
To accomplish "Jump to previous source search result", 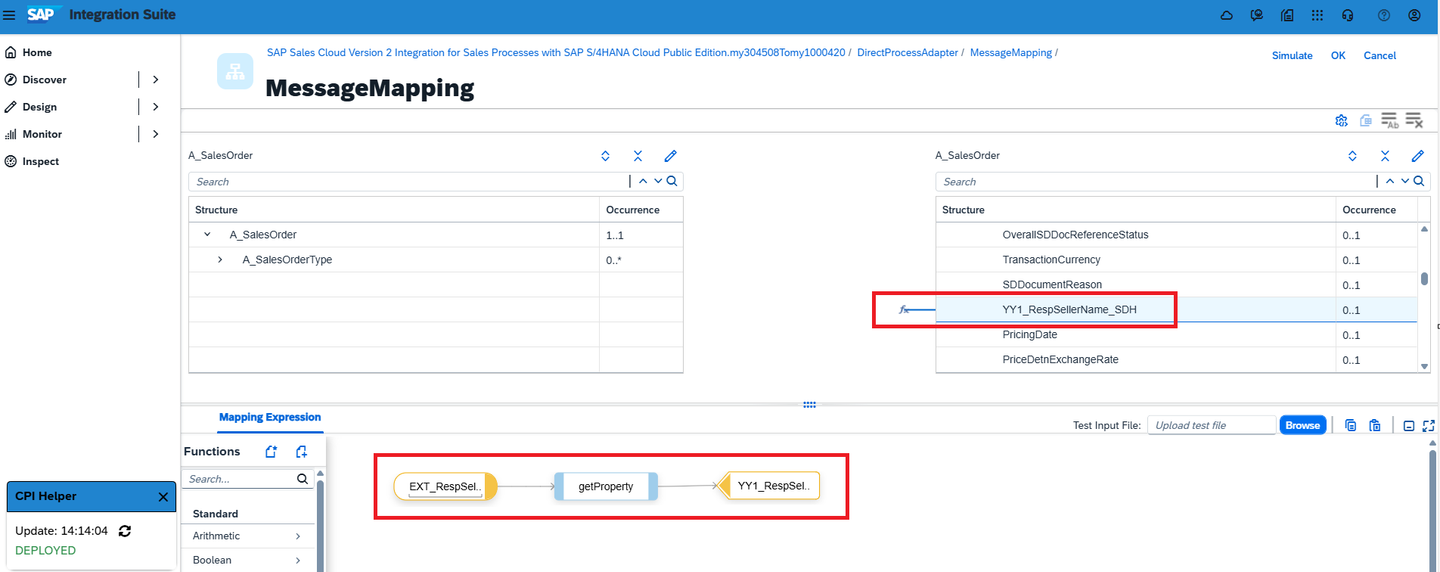I will pyautogui.click(x=643, y=181).
